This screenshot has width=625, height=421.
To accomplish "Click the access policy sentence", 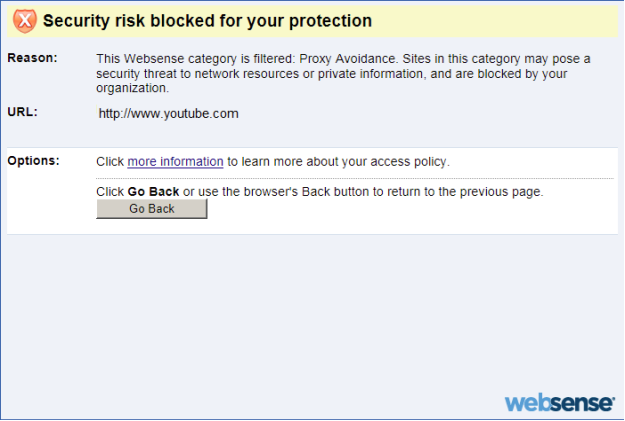I will point(273,161).
